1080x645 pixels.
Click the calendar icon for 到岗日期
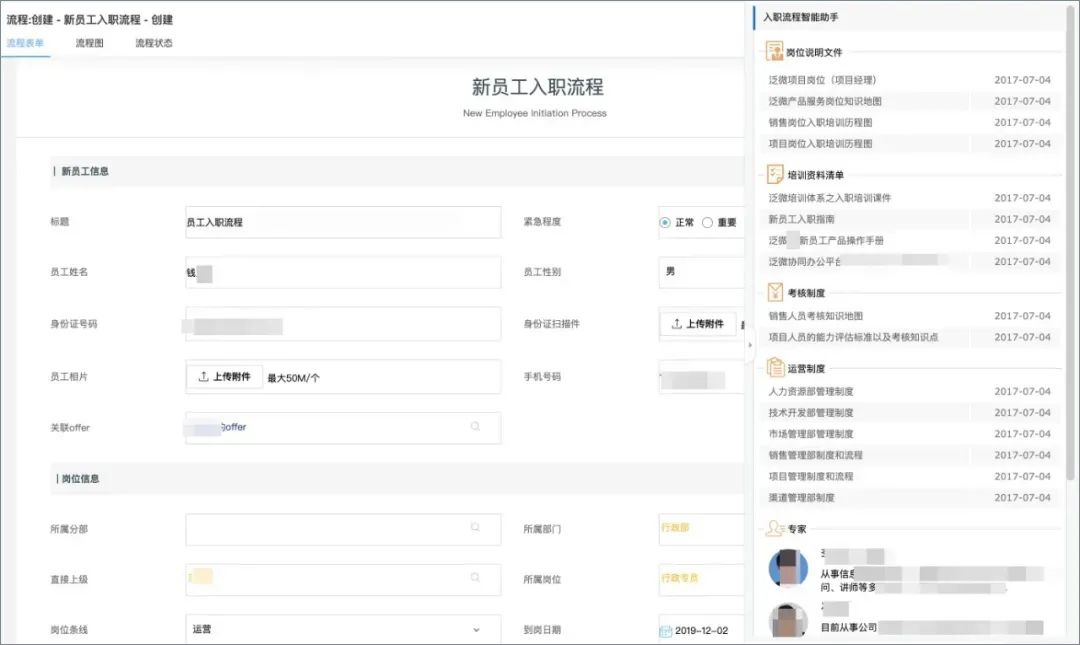point(665,631)
